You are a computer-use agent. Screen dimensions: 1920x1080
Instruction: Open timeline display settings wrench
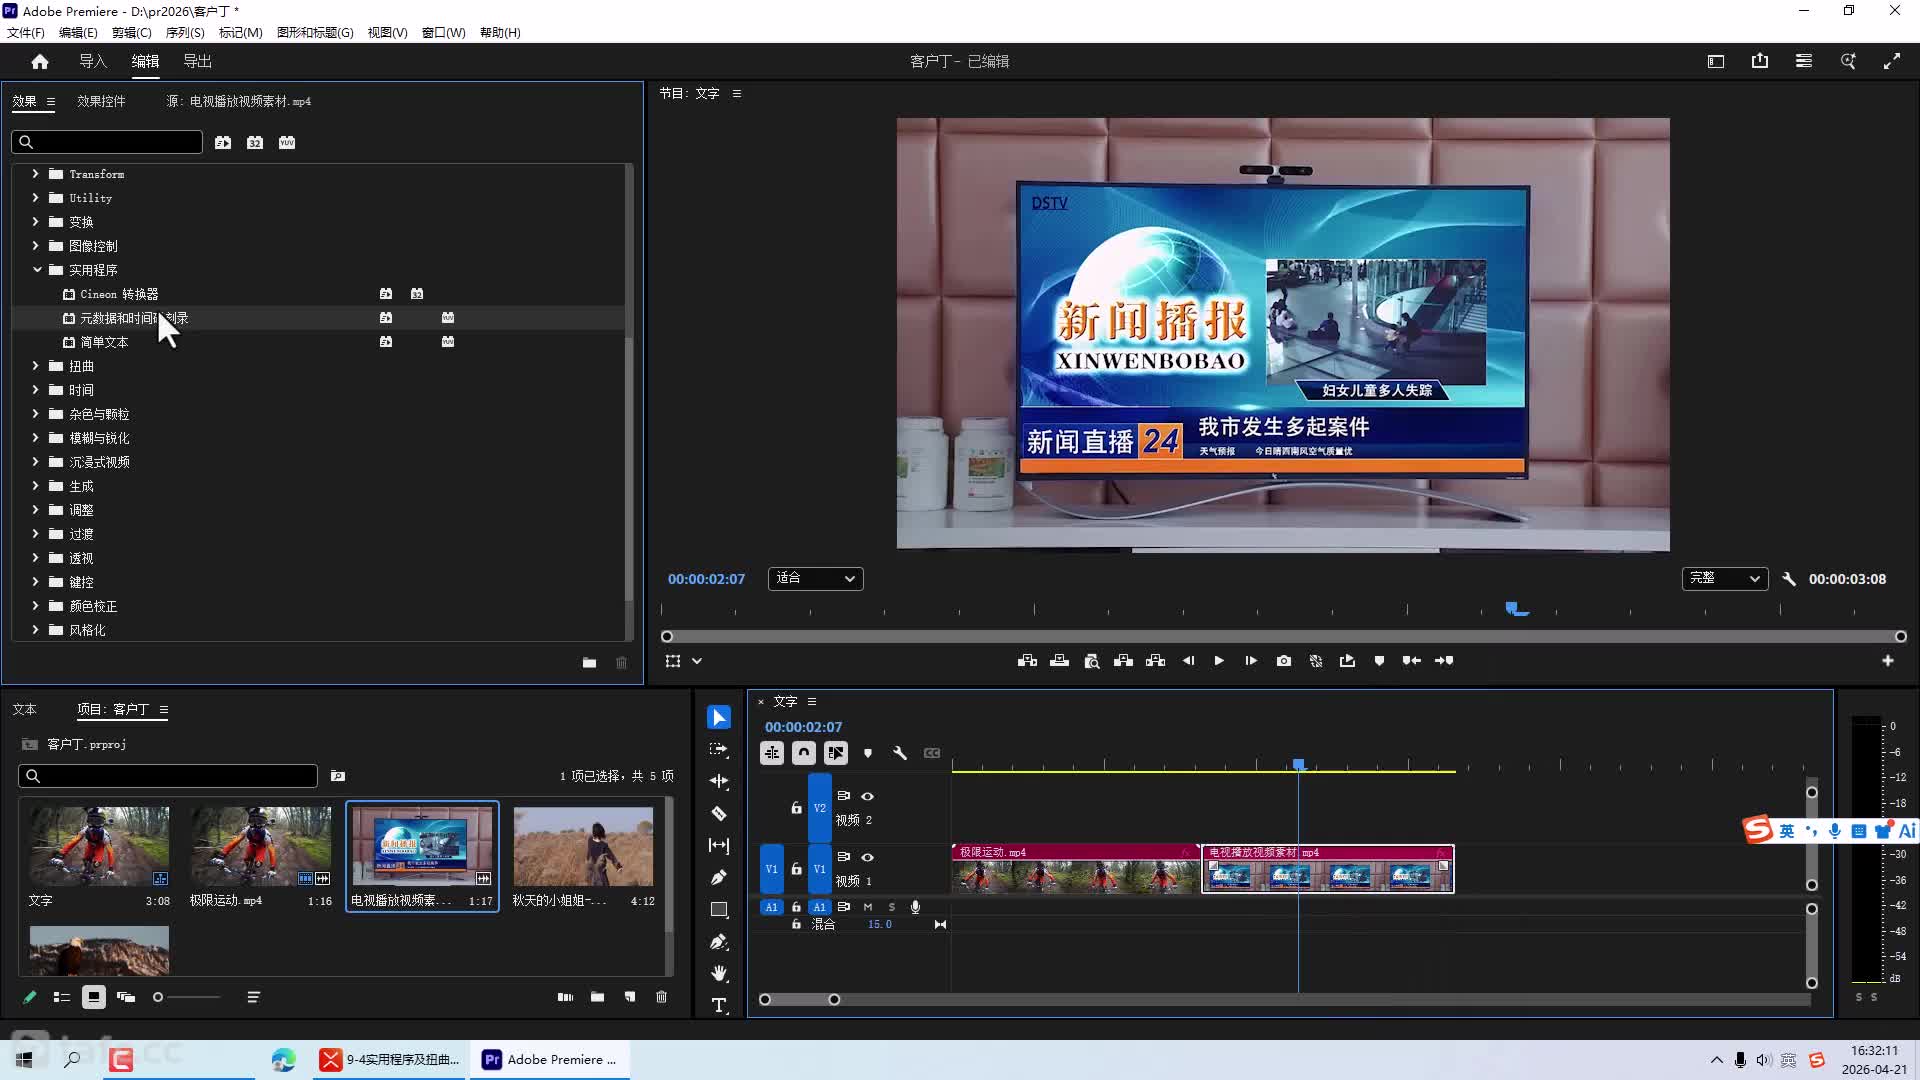point(900,753)
